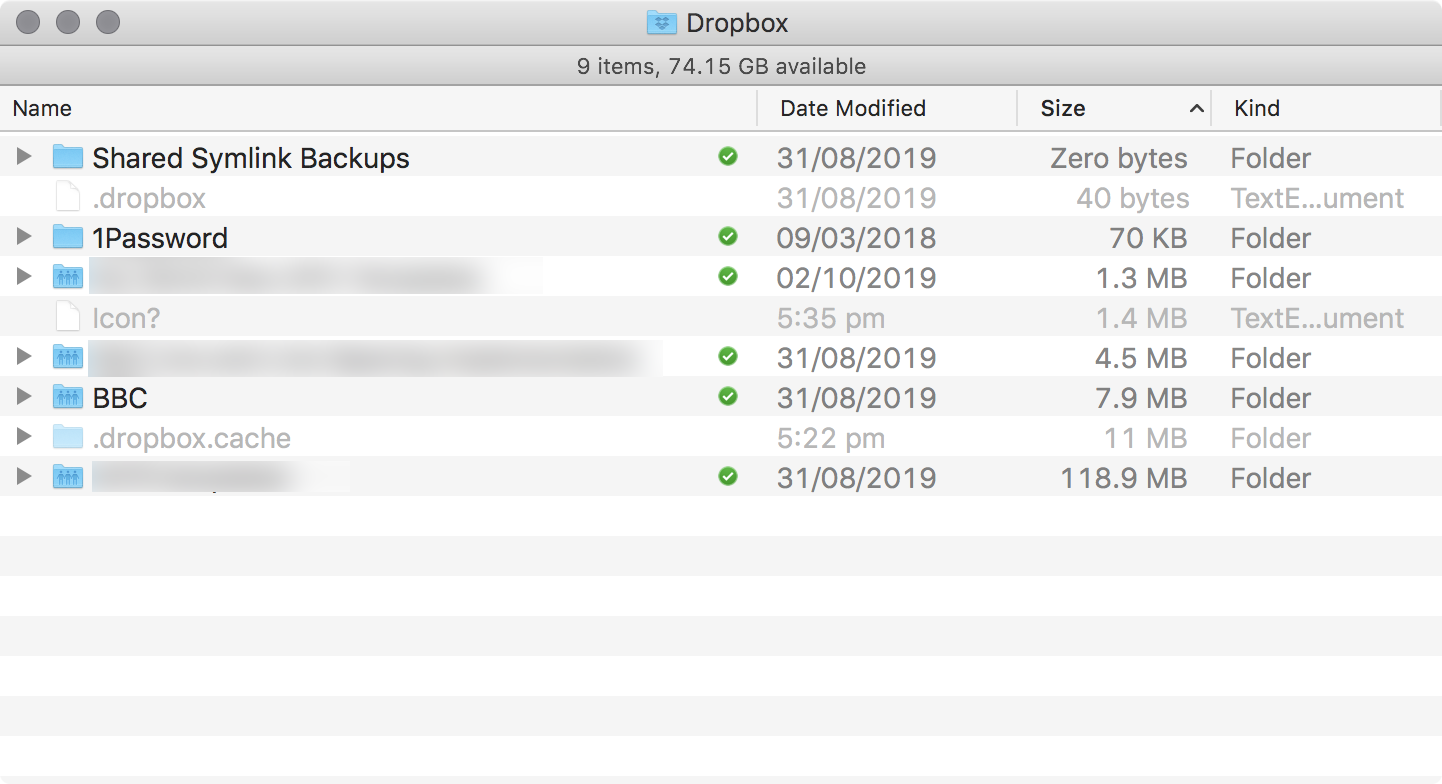Sort by the Name column header
The image size is (1442, 784).
coord(378,108)
